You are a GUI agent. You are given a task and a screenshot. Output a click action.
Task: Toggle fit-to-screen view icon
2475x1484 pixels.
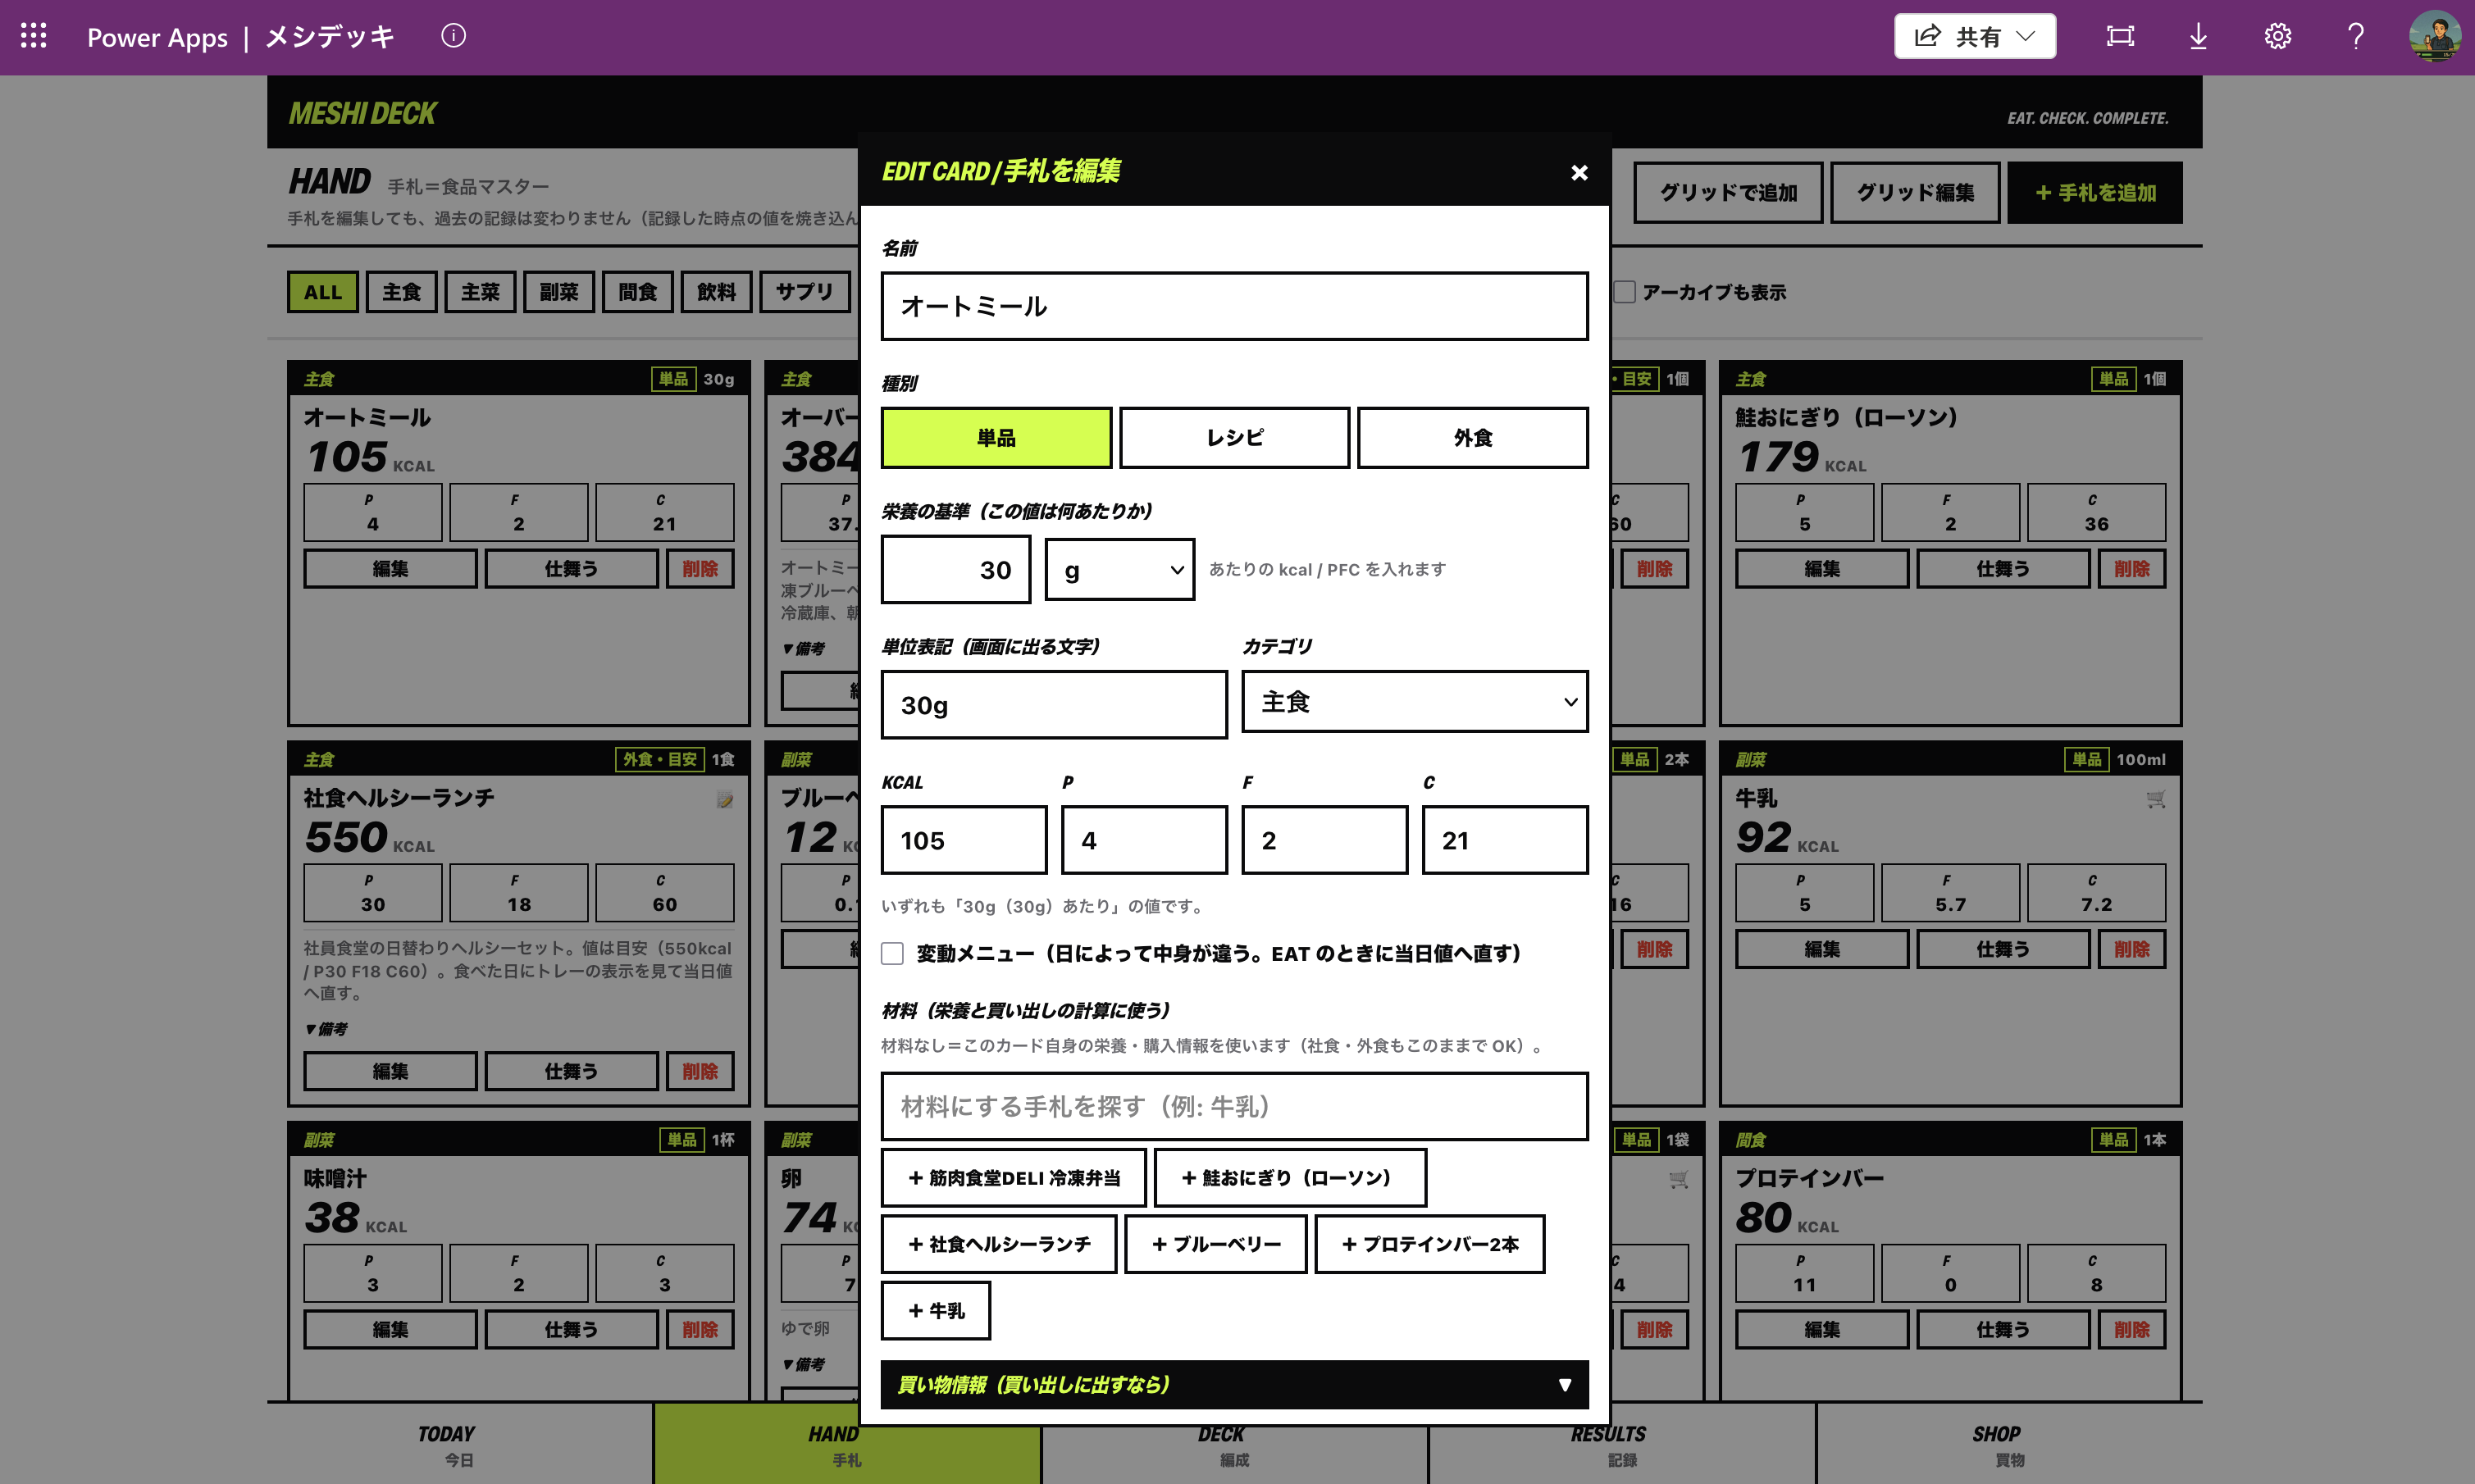[2120, 36]
